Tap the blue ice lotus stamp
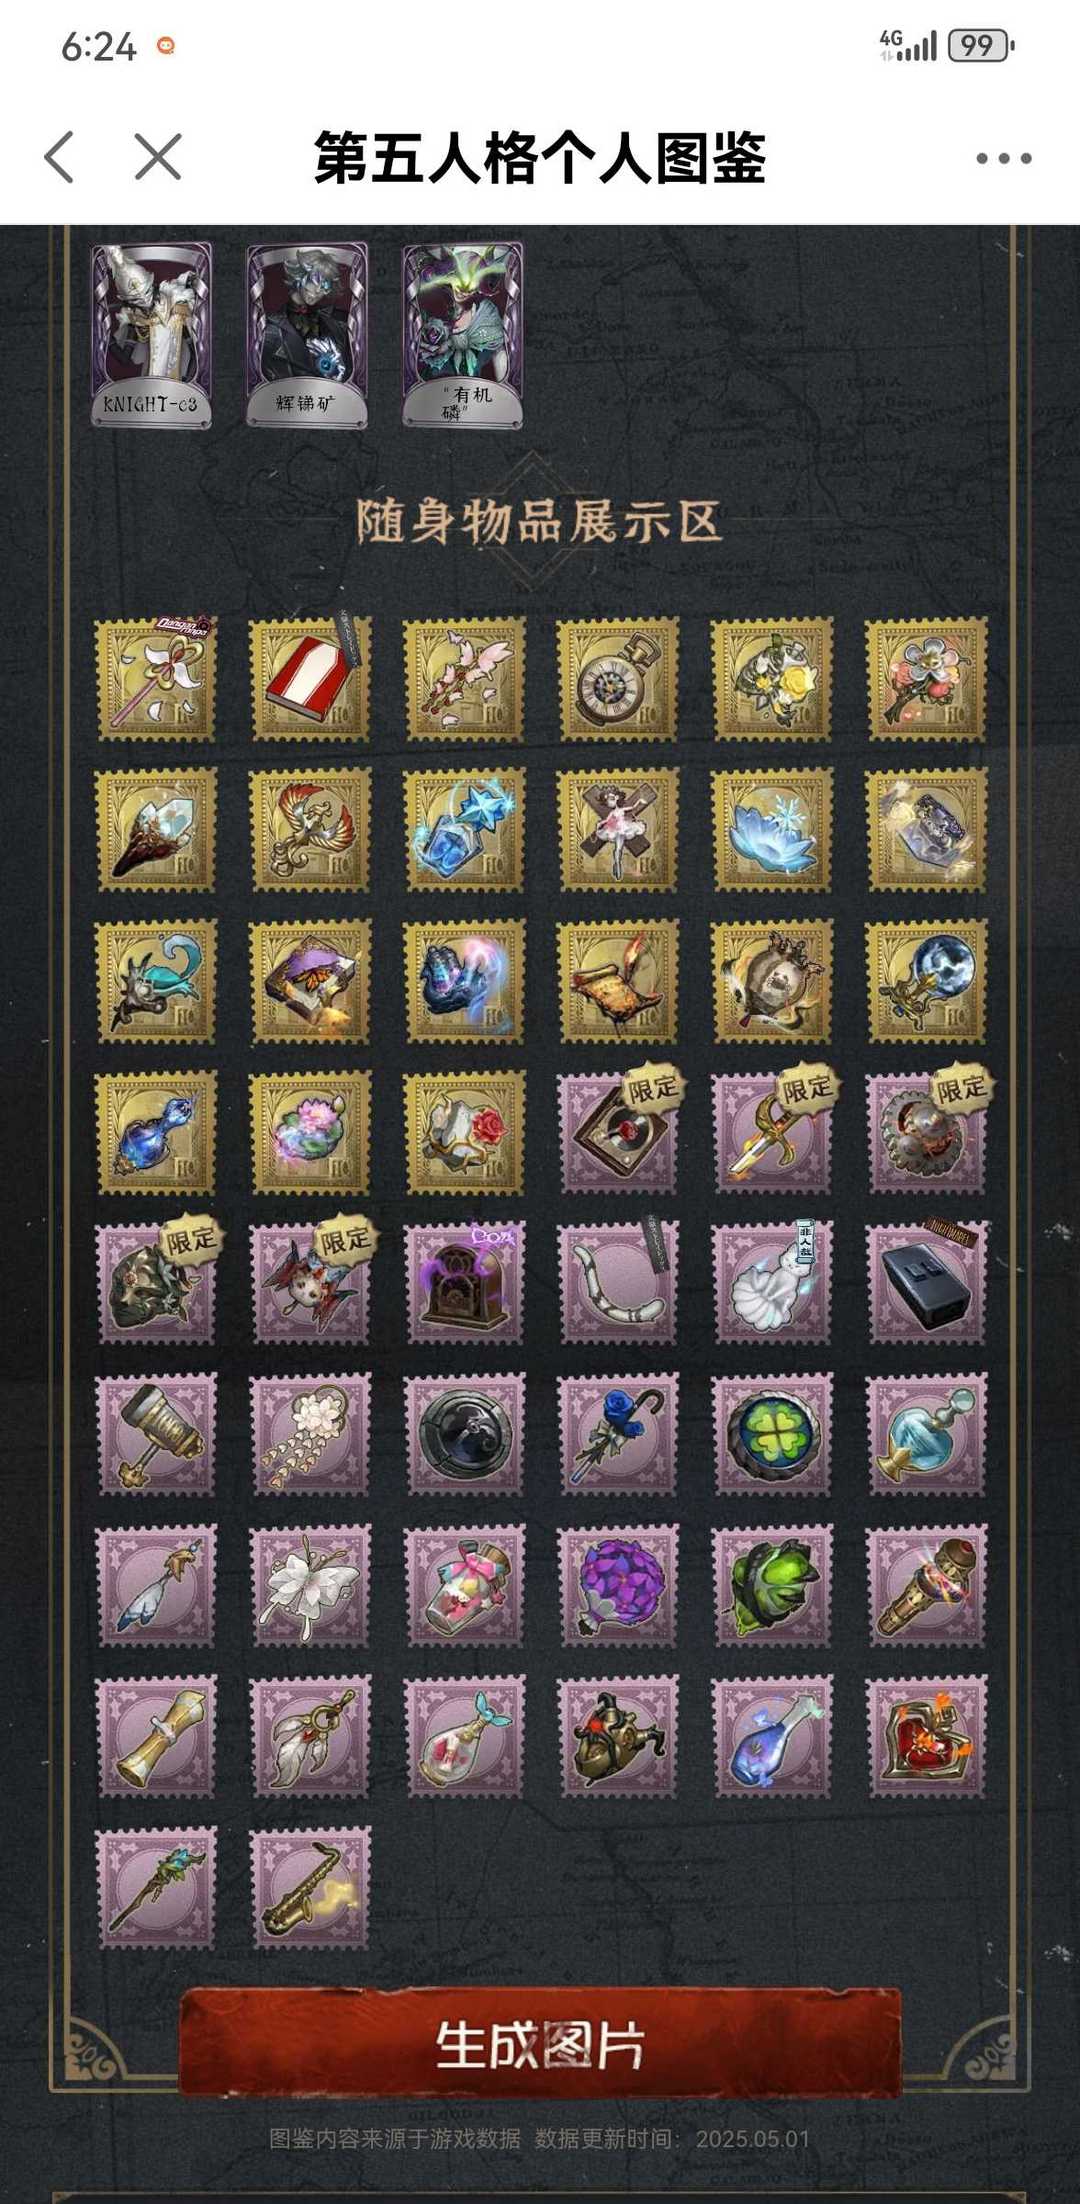Screen dimensions: 1080x2204 coord(772,830)
